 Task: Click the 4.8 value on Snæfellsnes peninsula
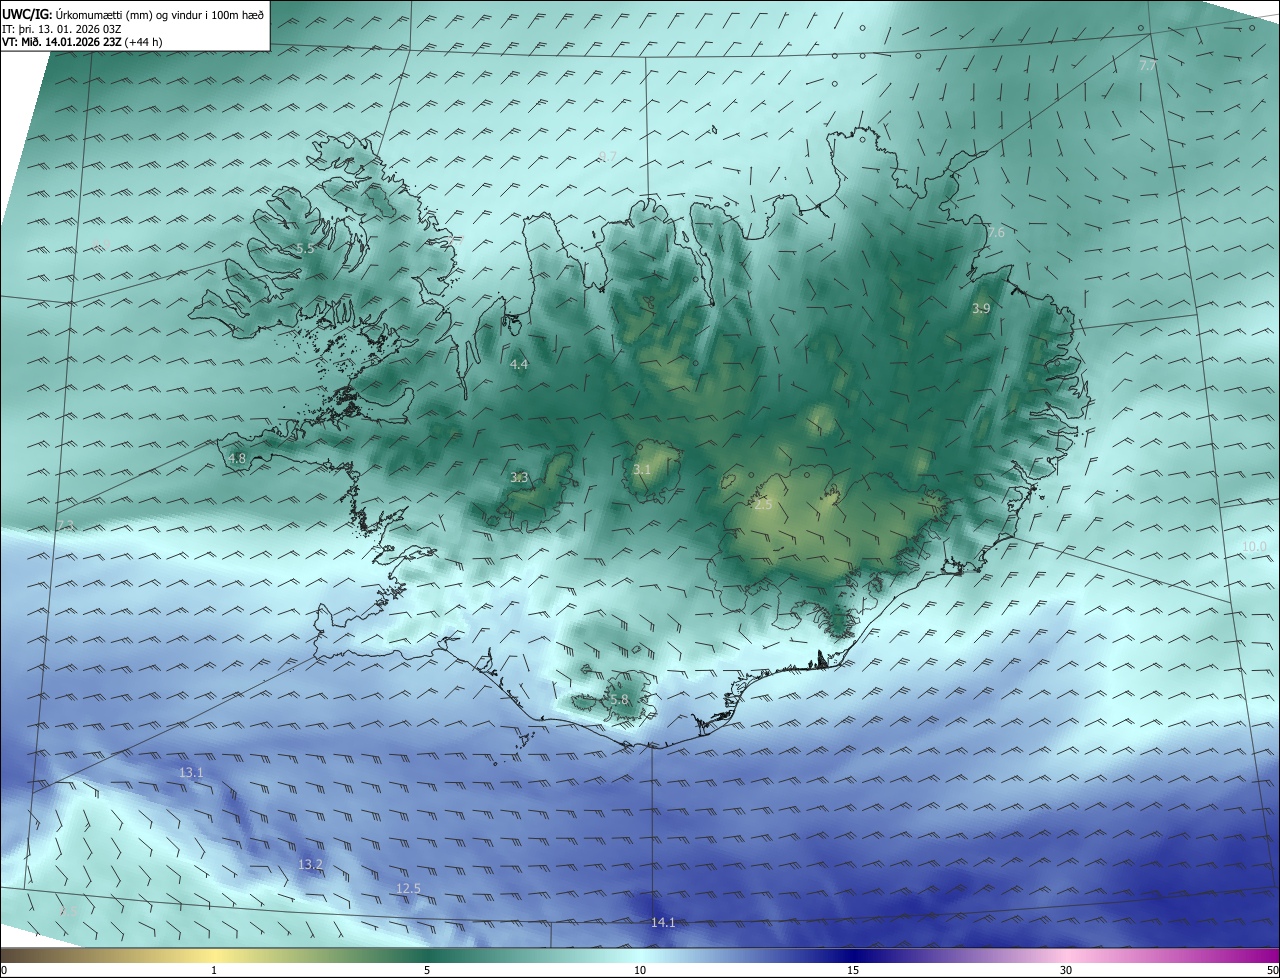click(x=237, y=459)
